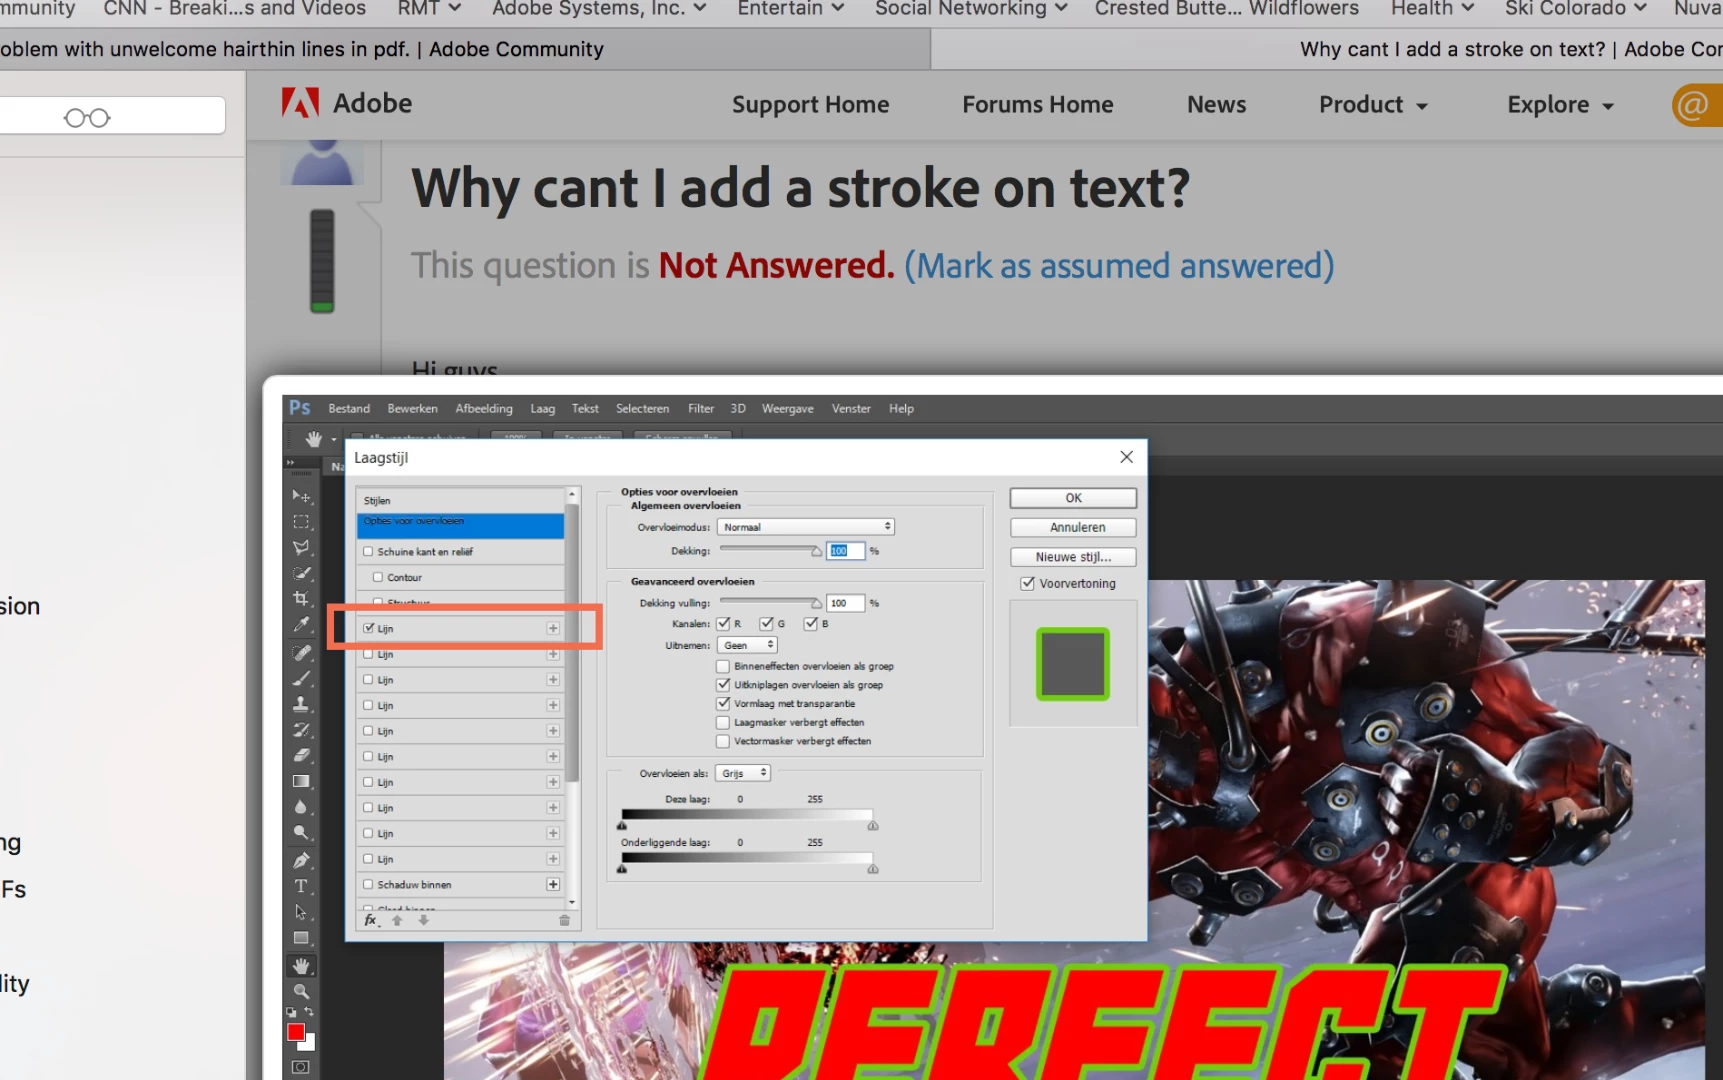Check Binneneffecten overvloeien als groep

(x=723, y=666)
